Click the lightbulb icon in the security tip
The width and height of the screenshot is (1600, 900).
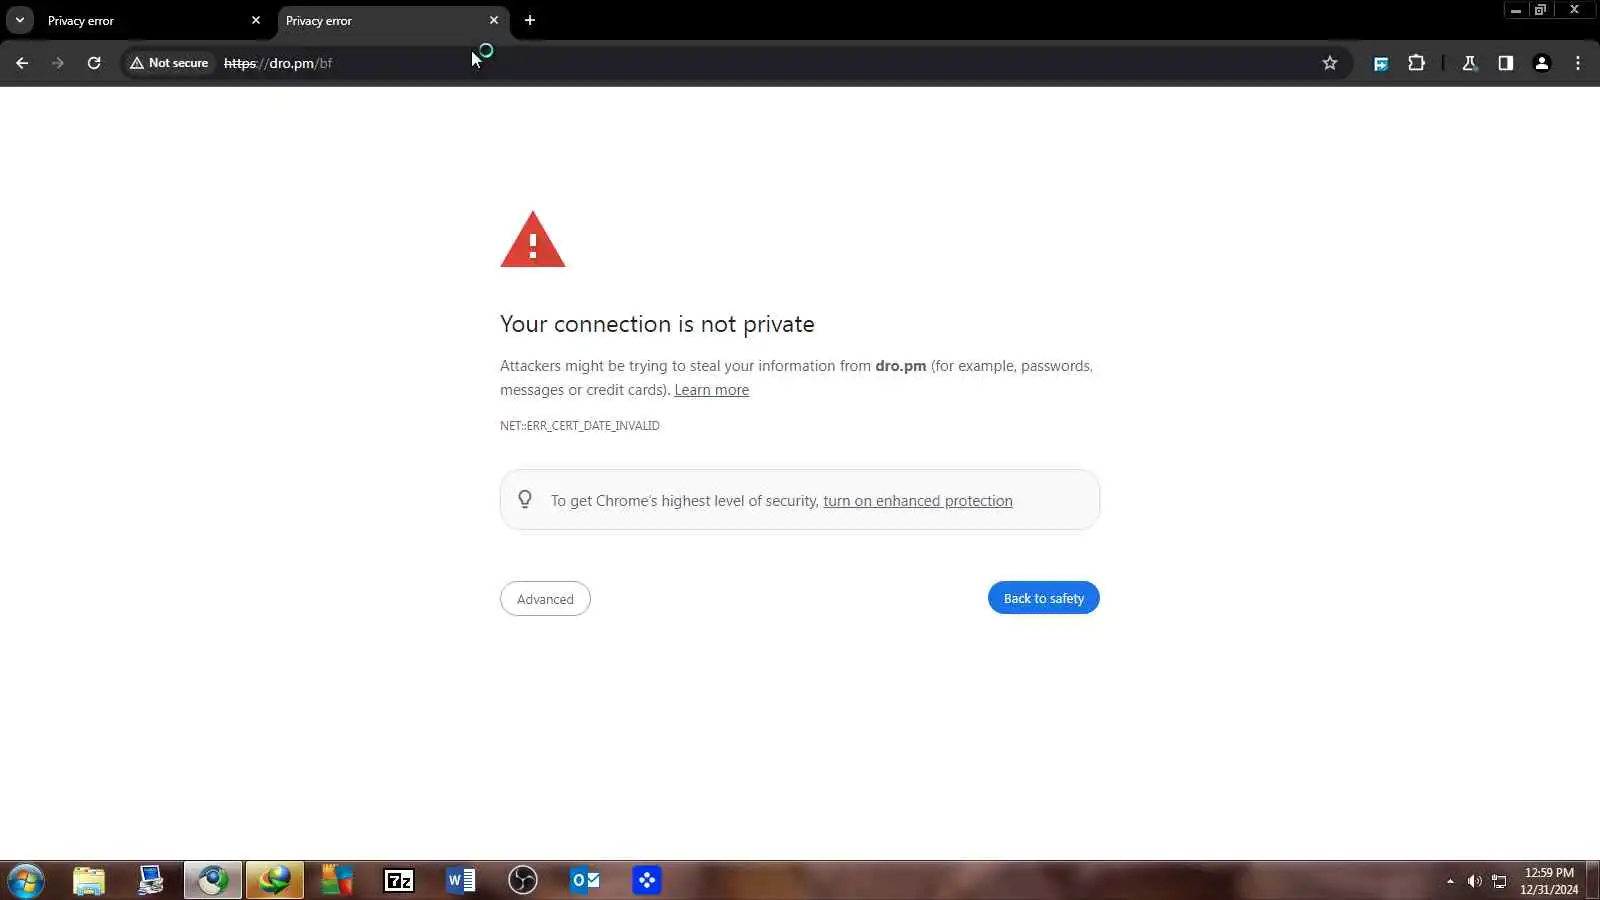(x=525, y=499)
